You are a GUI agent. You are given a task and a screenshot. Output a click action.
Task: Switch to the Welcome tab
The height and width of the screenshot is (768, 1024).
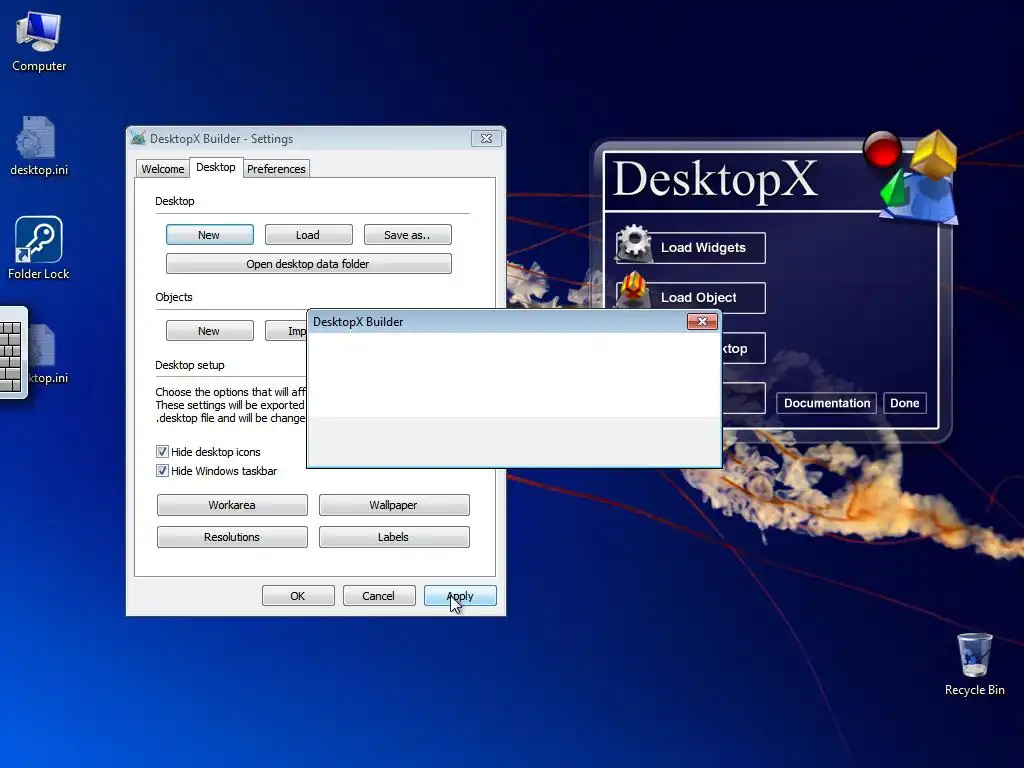point(163,168)
